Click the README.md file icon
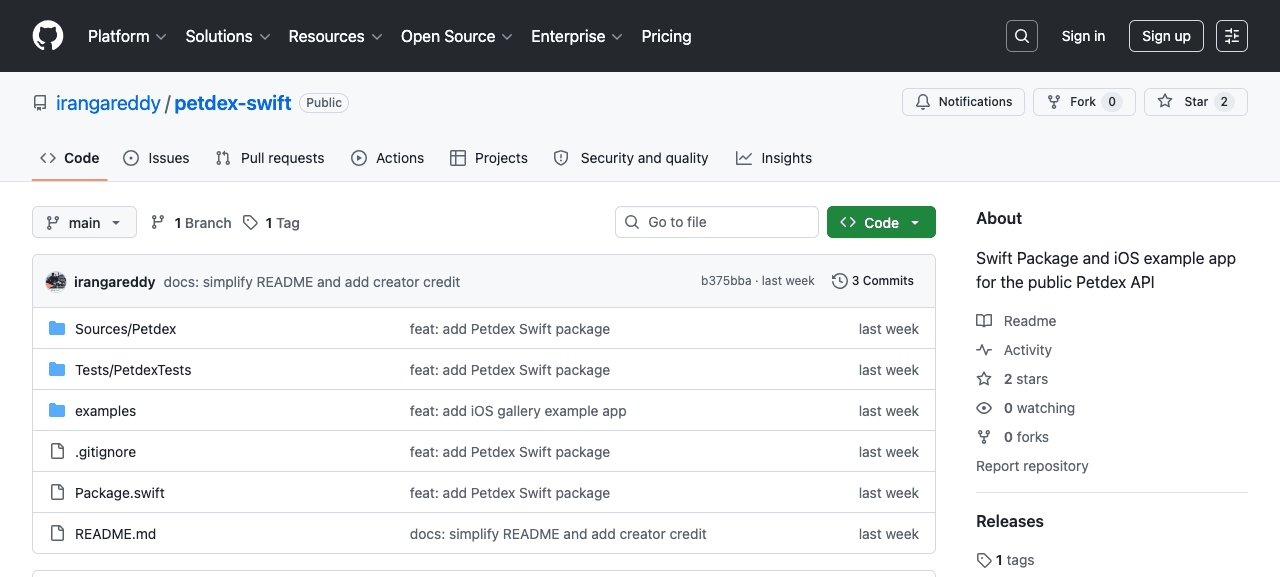 pyautogui.click(x=57, y=534)
